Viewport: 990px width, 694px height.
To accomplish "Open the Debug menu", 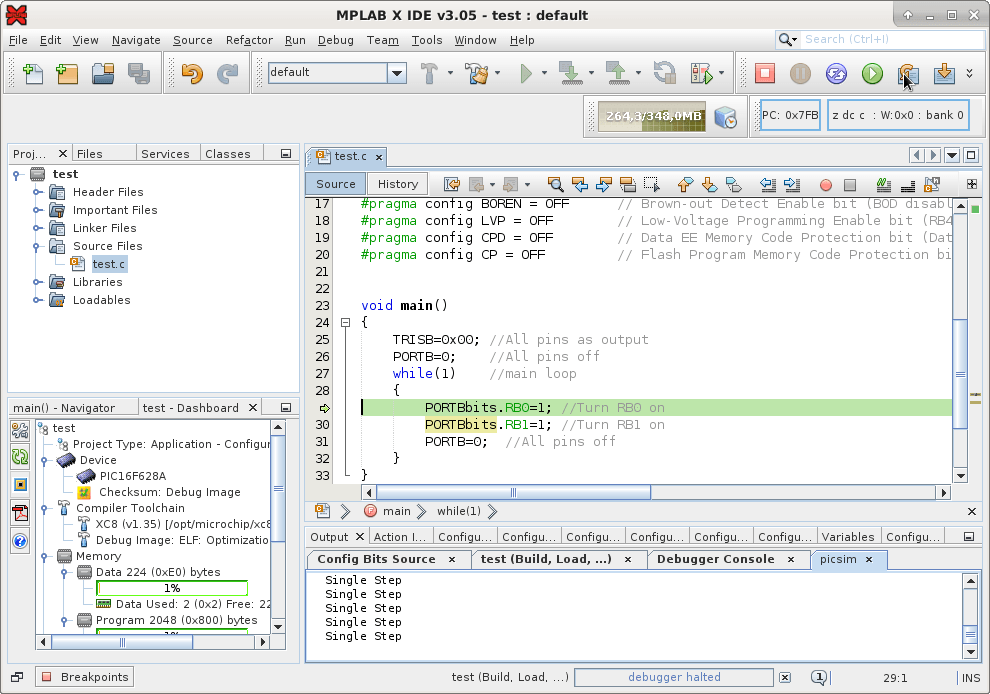I will [x=335, y=40].
